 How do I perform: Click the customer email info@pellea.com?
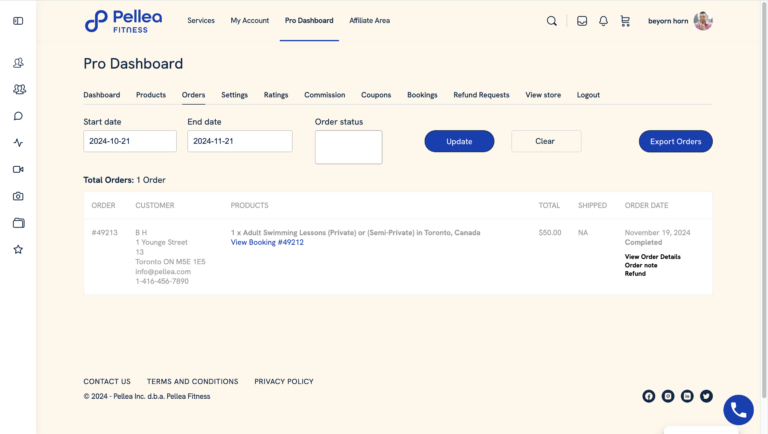[163, 271]
